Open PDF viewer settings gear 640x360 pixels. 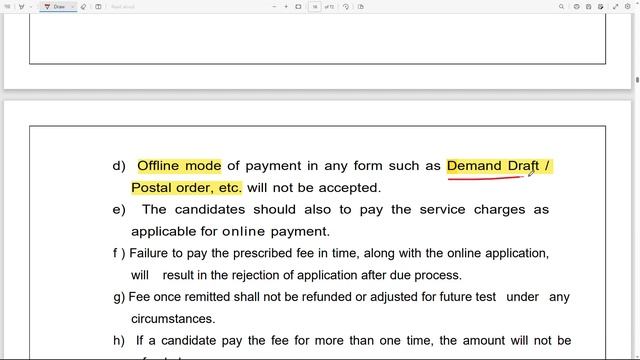628,7
